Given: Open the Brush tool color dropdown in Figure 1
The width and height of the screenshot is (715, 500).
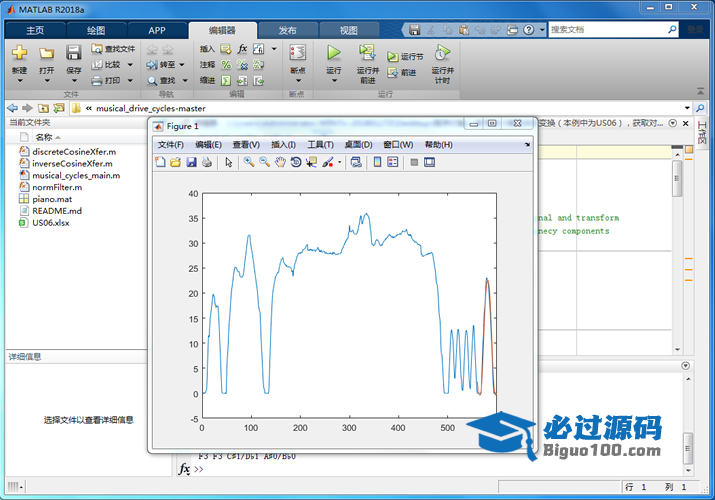Looking at the screenshot, I should tap(339, 162).
